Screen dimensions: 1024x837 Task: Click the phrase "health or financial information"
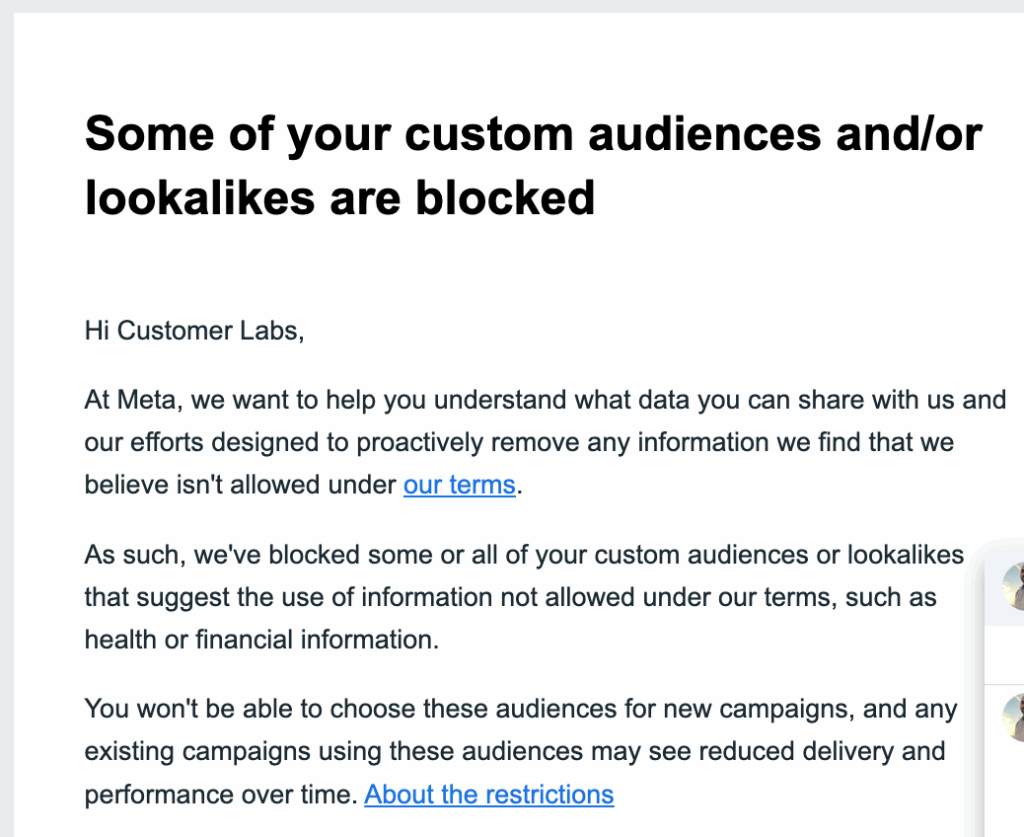(261, 639)
